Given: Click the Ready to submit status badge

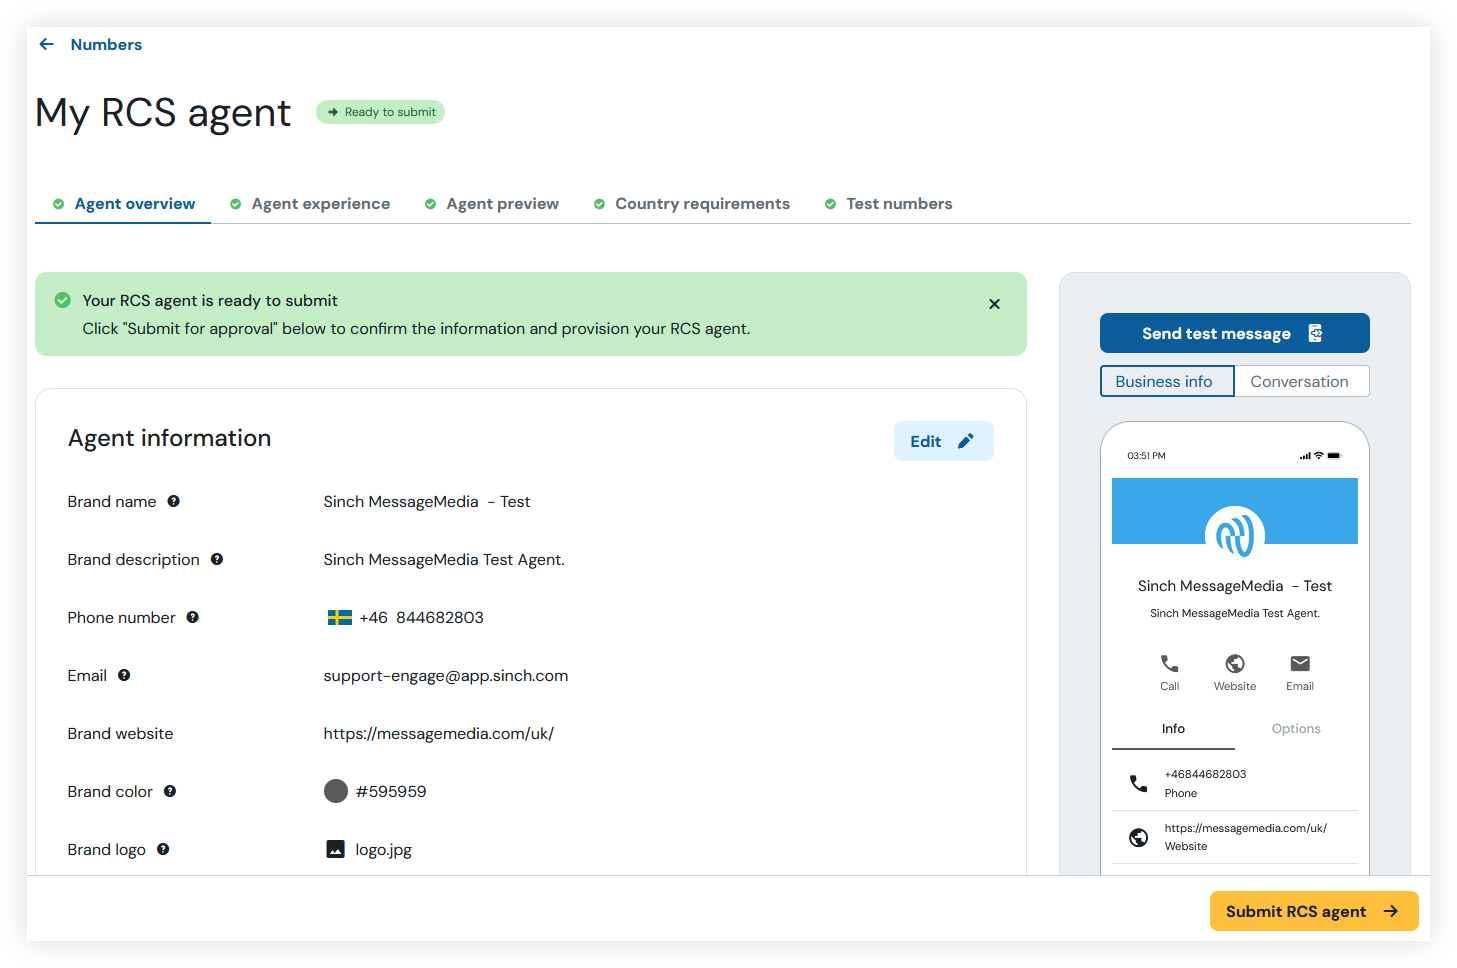Looking at the screenshot, I should click(x=380, y=112).
